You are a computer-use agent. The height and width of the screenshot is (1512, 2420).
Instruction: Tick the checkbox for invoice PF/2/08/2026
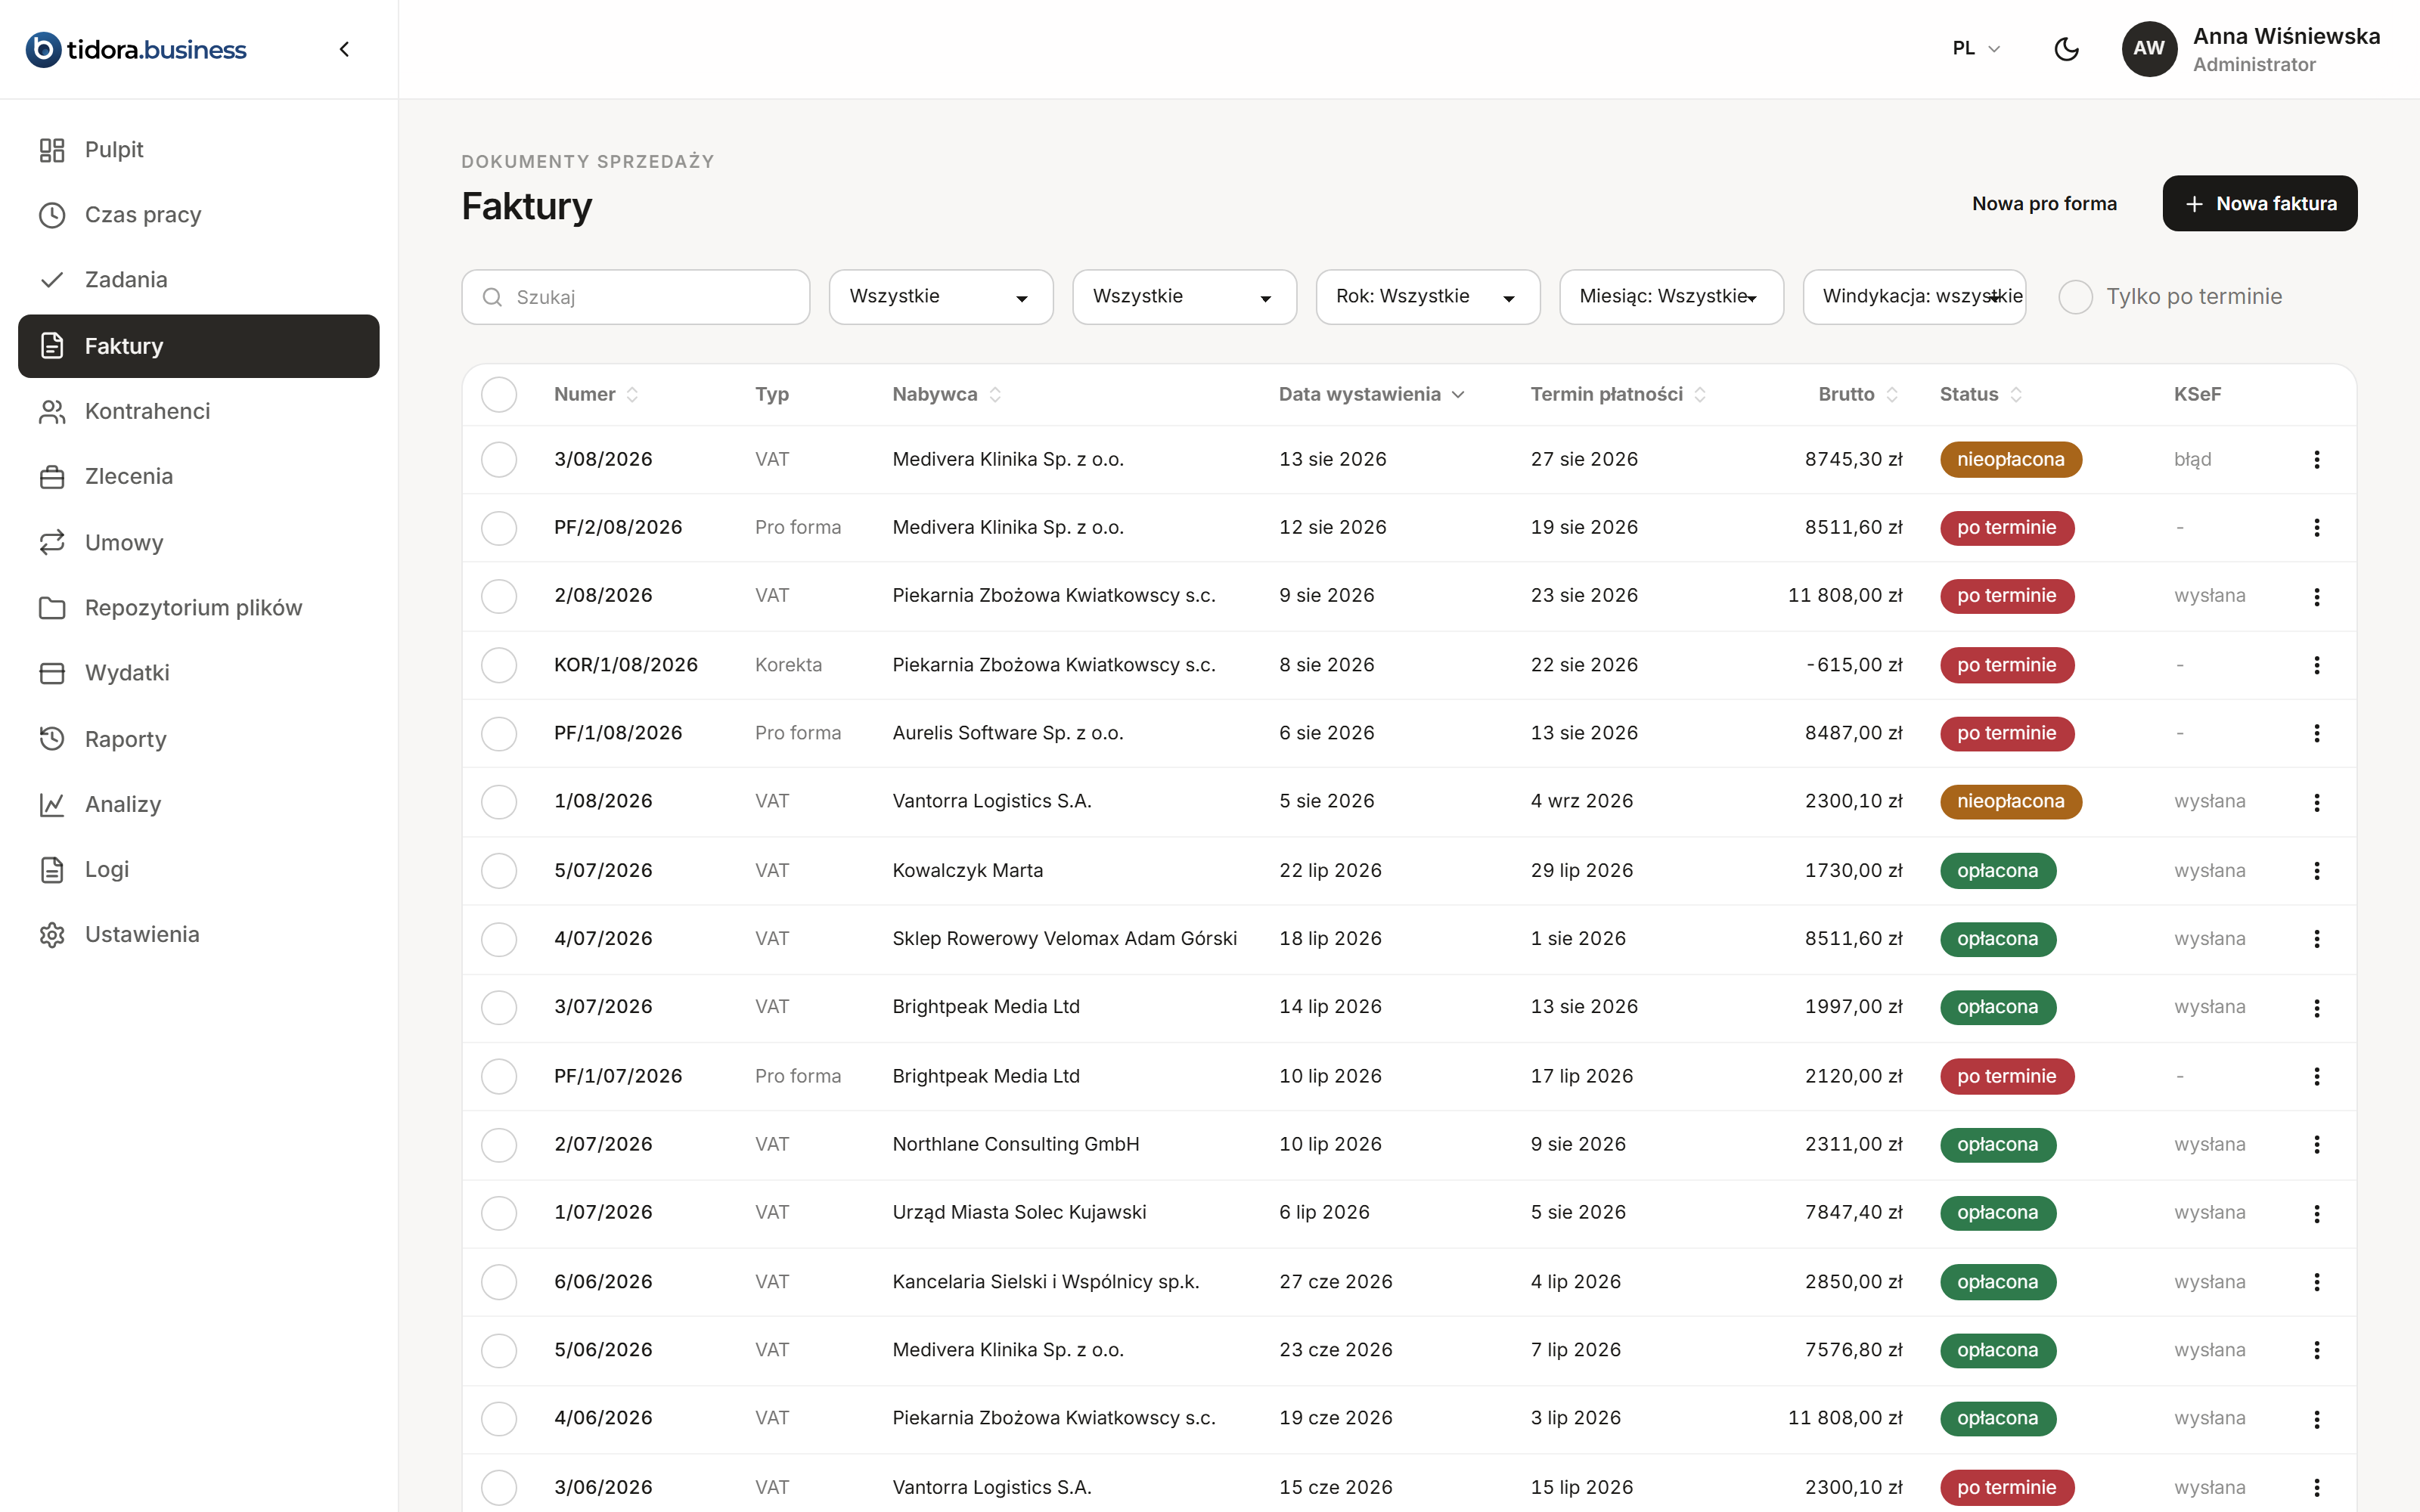499,528
